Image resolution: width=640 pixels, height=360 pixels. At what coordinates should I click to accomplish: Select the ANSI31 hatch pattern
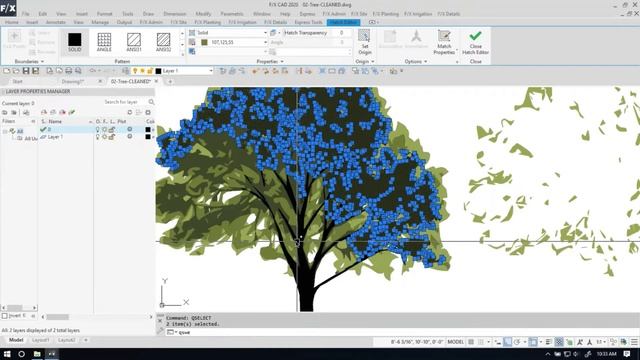(133, 42)
